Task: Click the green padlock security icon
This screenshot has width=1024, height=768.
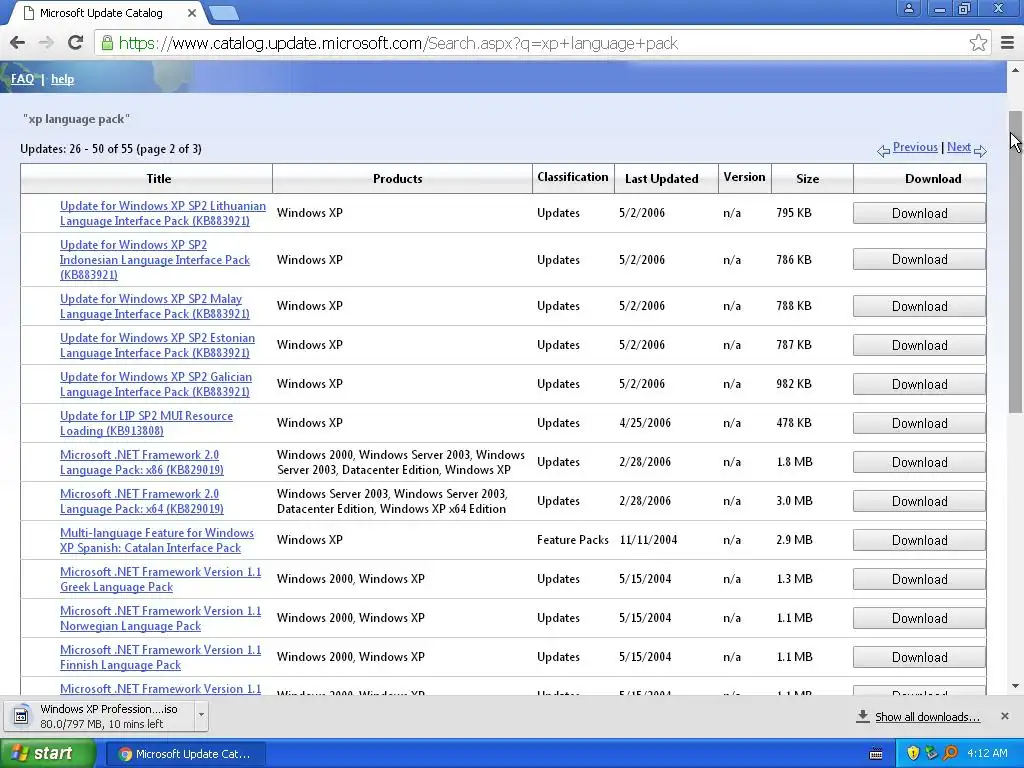Action: click(x=106, y=43)
